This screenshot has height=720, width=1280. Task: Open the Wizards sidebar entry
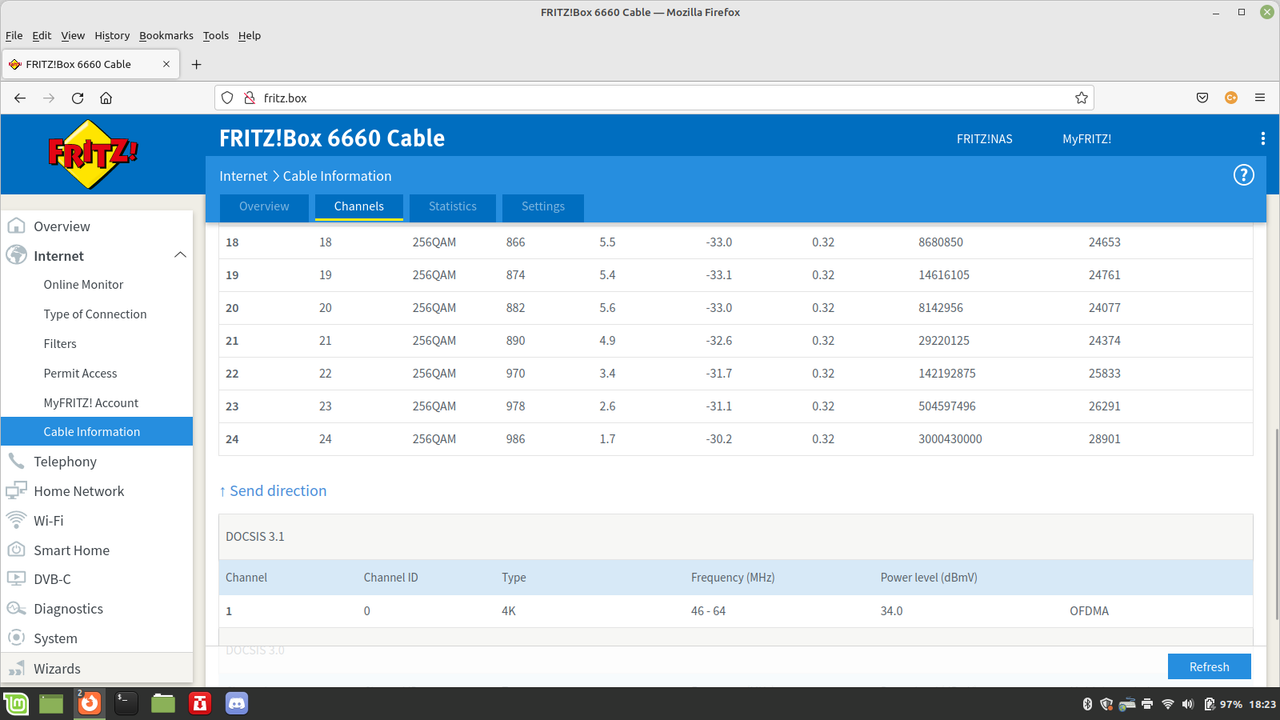pos(96,668)
